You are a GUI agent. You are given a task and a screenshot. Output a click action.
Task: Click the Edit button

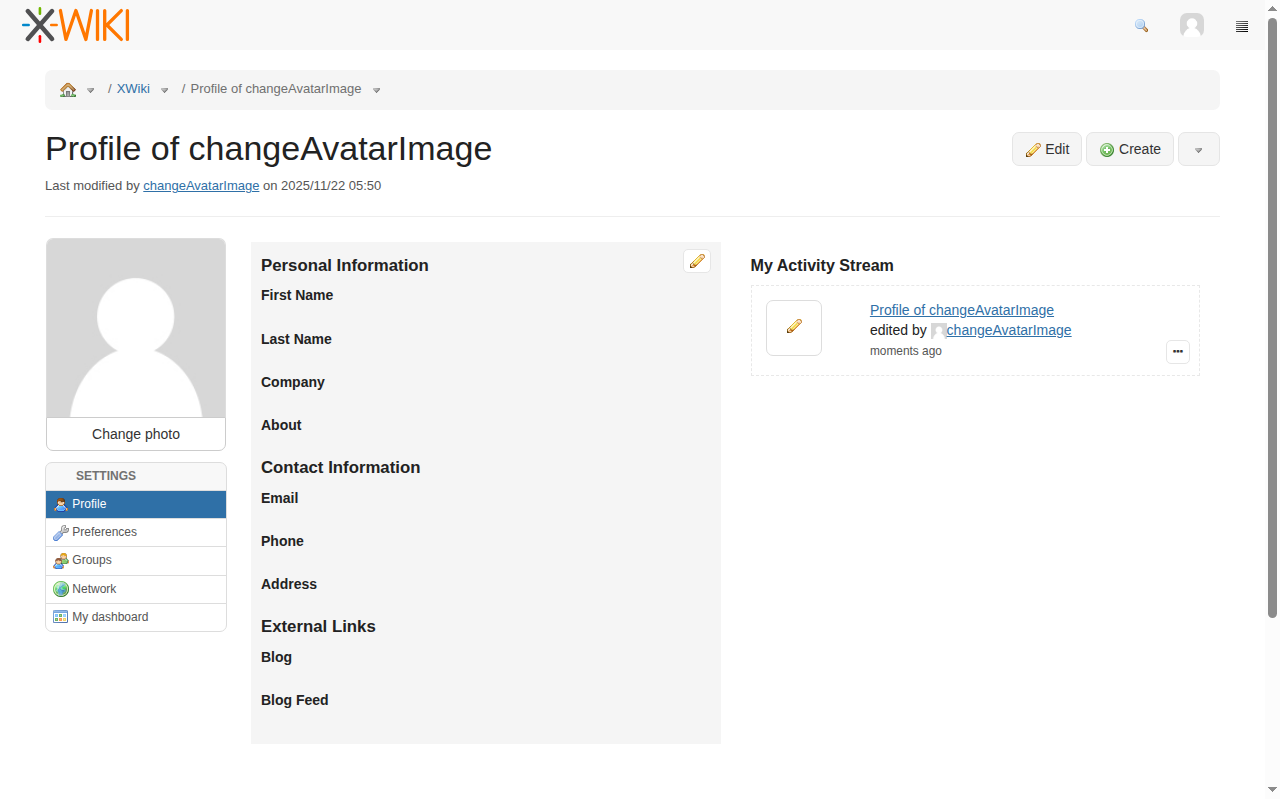pos(1047,149)
